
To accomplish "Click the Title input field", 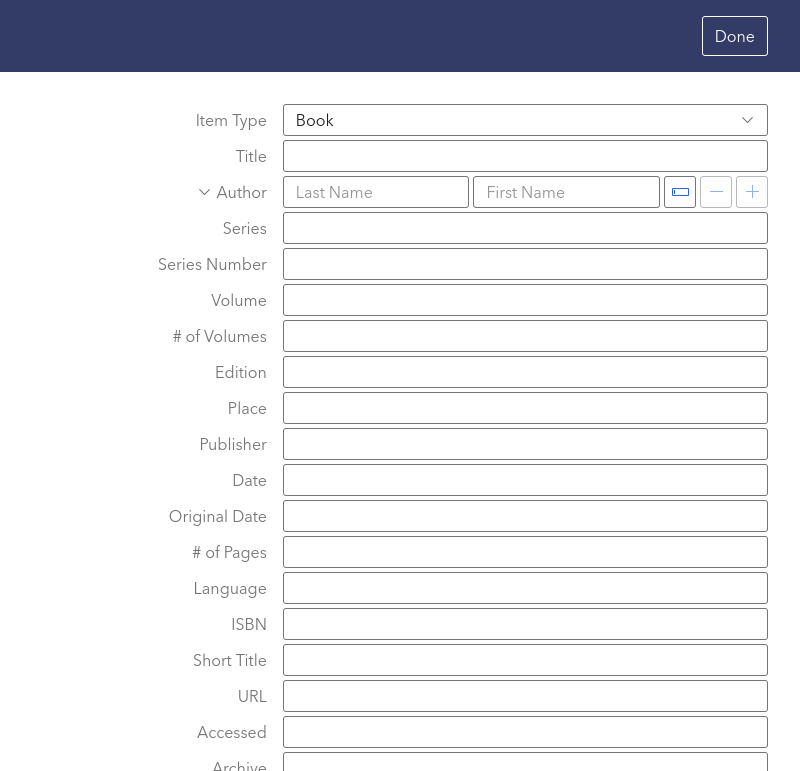I will [x=525, y=156].
